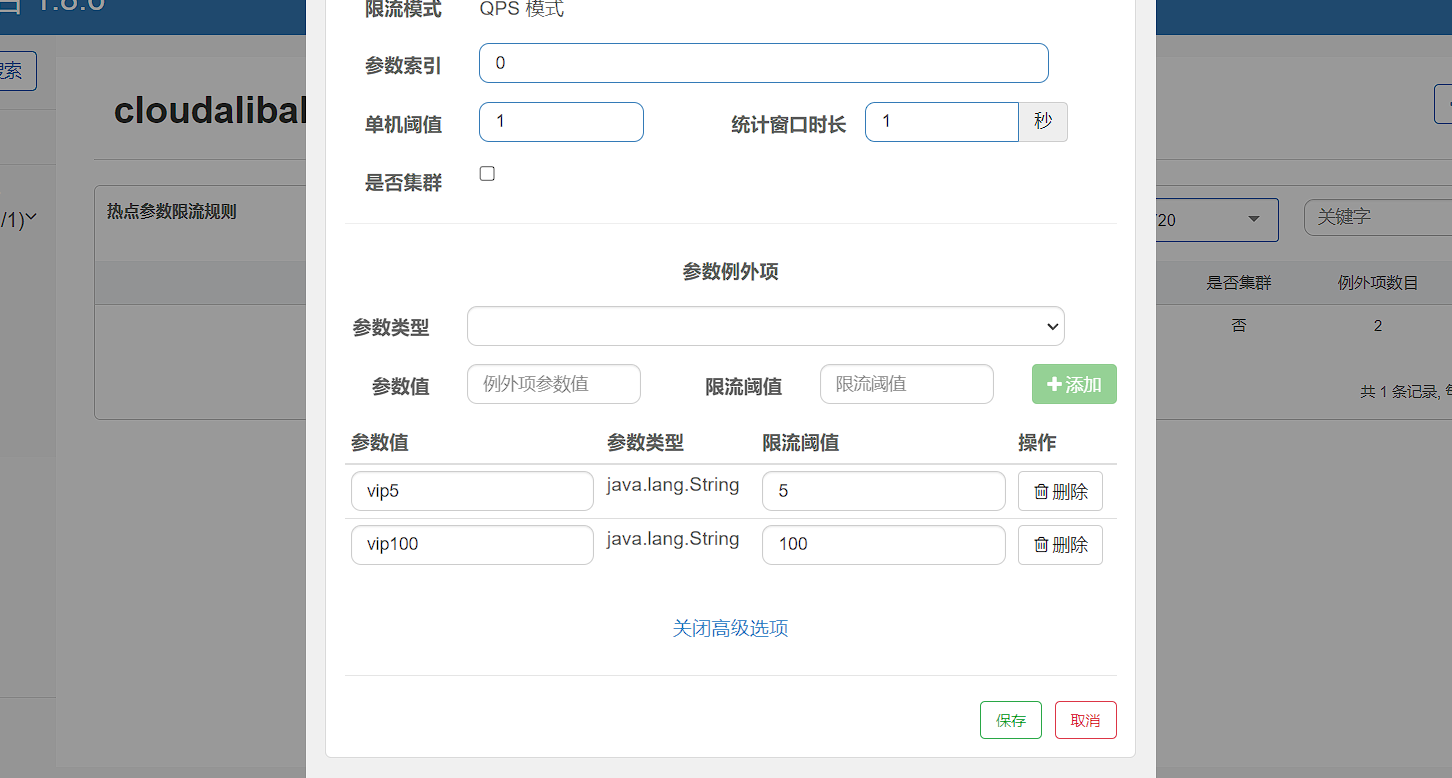Click the 例外项参数值 input field

(x=553, y=384)
